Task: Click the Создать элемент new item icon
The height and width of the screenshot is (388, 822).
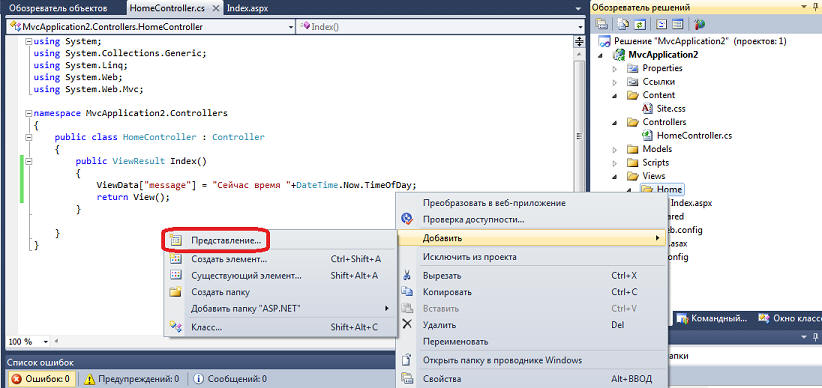Action: coord(176,258)
